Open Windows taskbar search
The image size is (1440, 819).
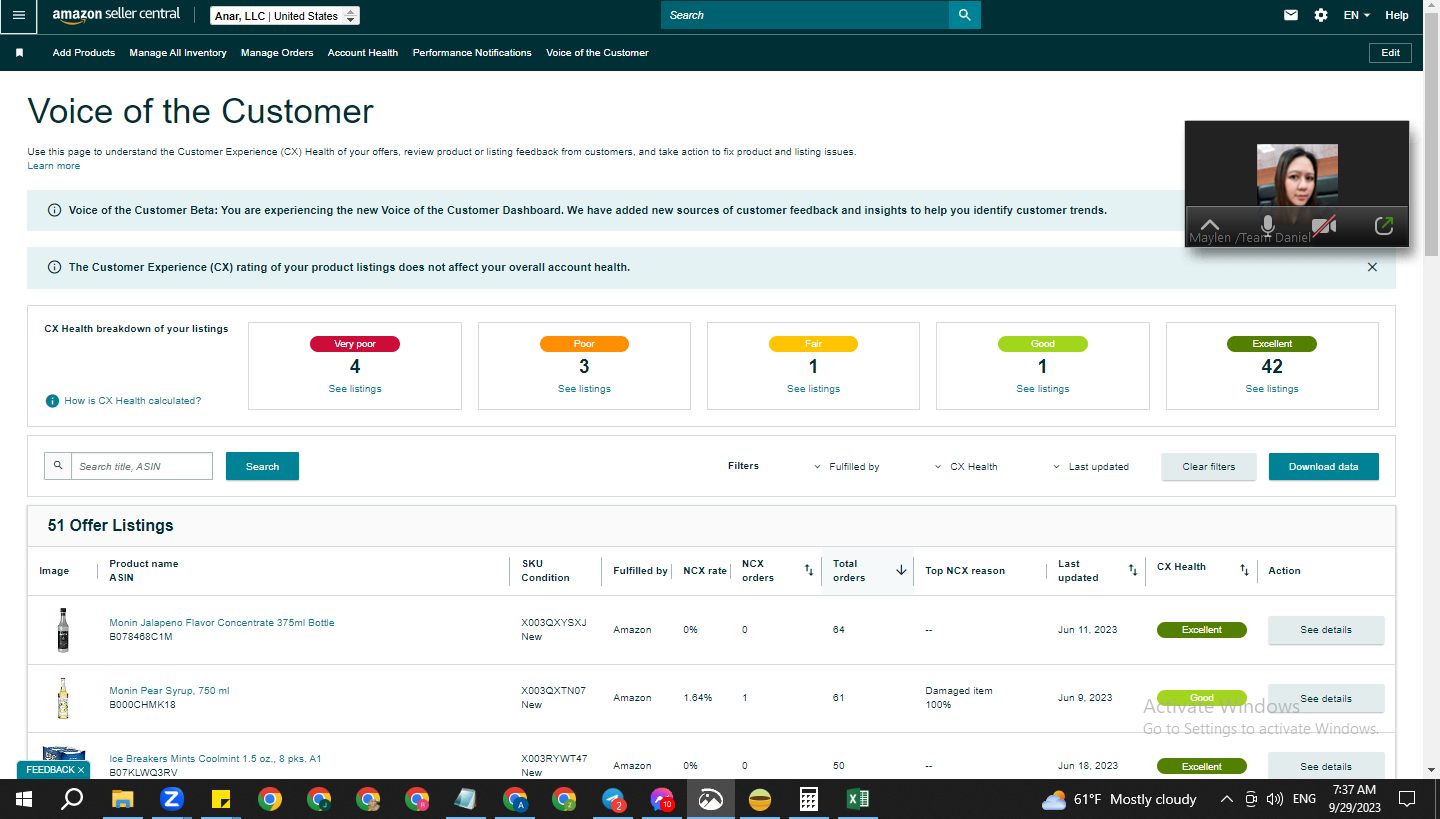[72, 799]
